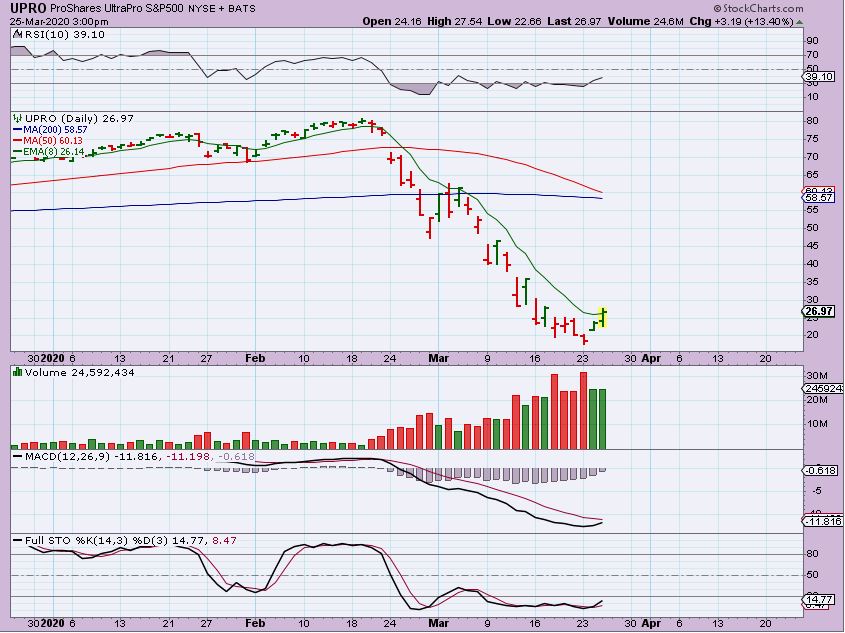Click the 24592434 volume tag on right axis
This screenshot has width=845, height=633.
tap(823, 388)
